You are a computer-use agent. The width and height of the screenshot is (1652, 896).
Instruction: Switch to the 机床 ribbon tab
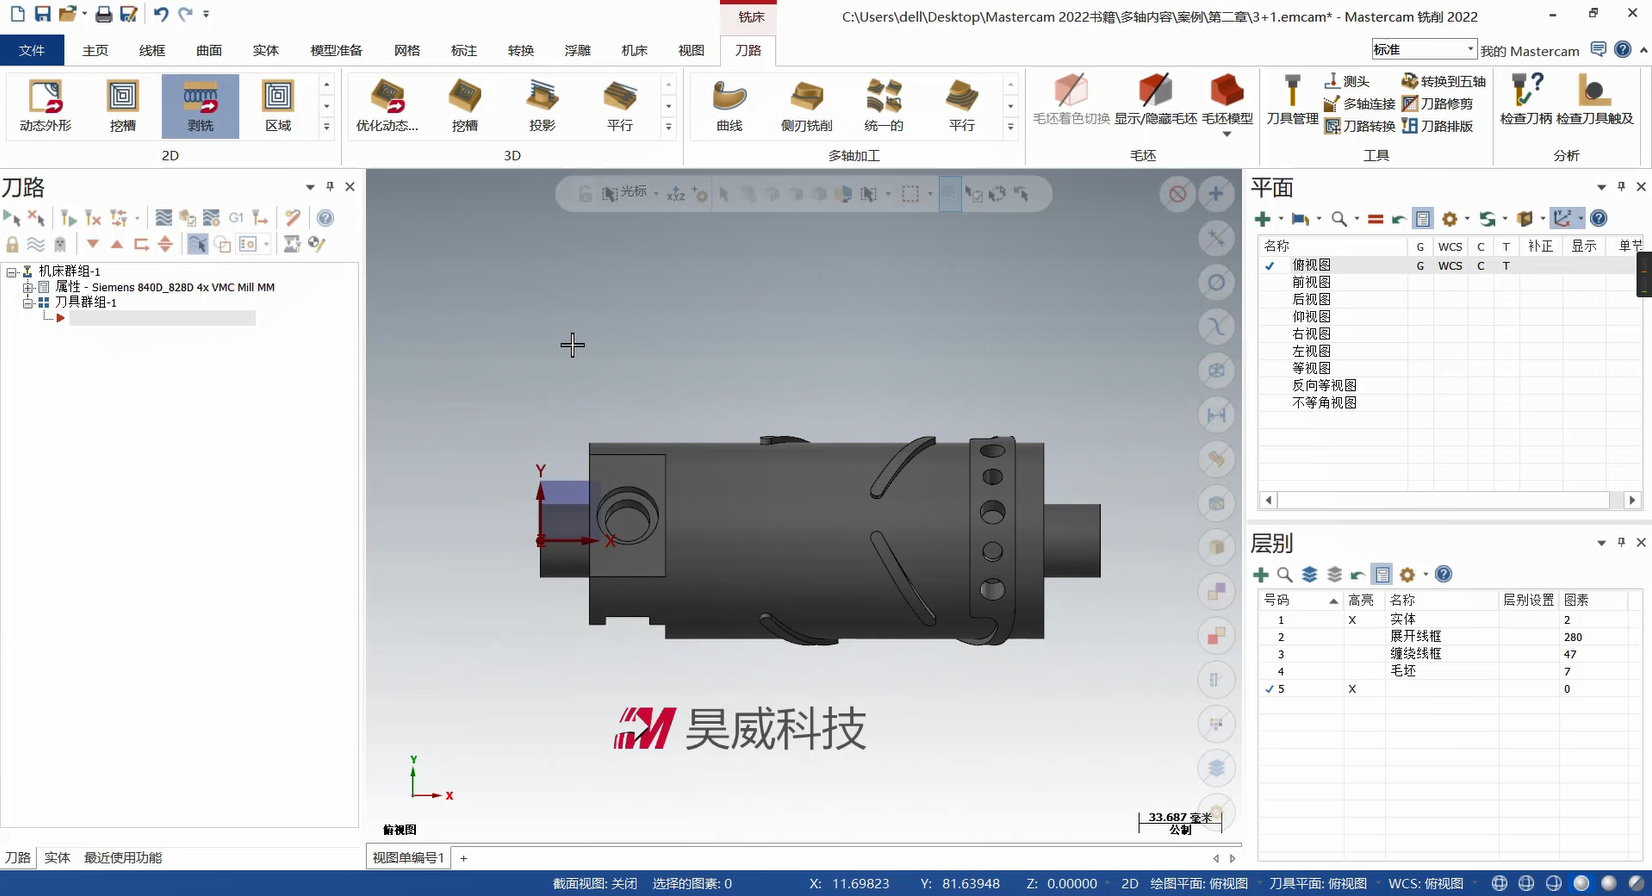635,50
